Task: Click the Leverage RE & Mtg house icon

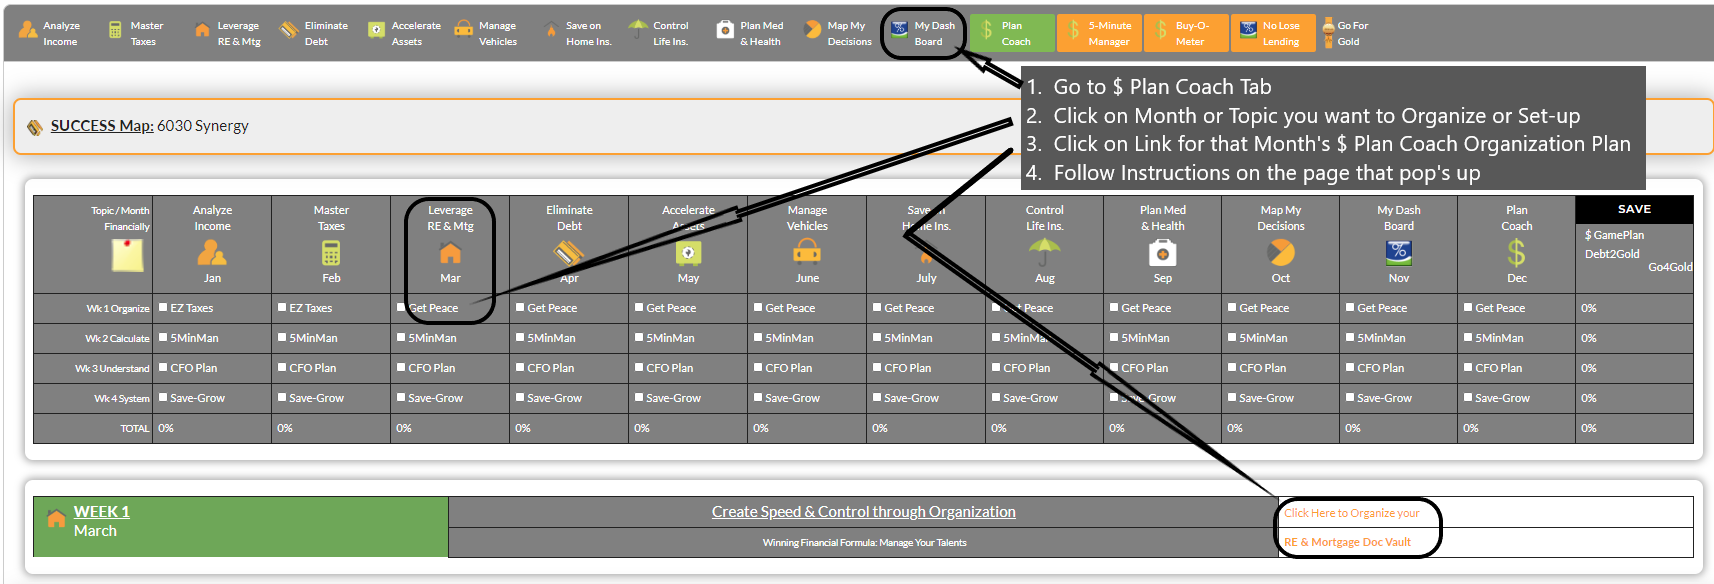Action: (x=450, y=253)
